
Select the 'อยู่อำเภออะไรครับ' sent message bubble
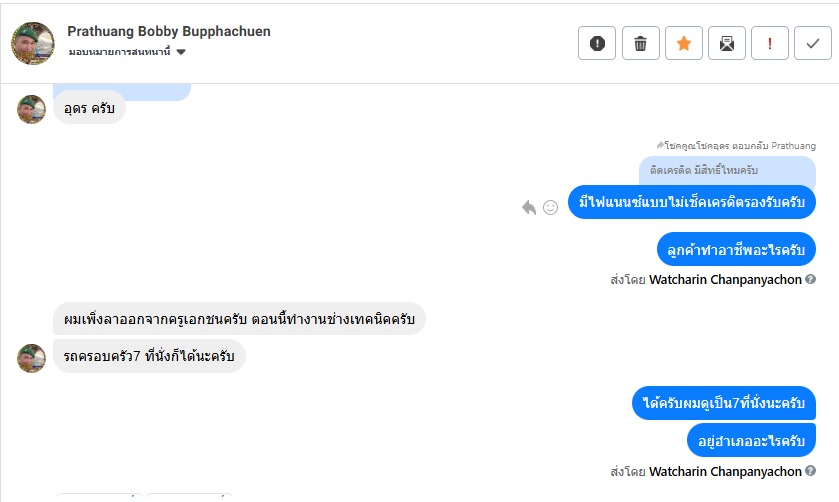[751, 440]
